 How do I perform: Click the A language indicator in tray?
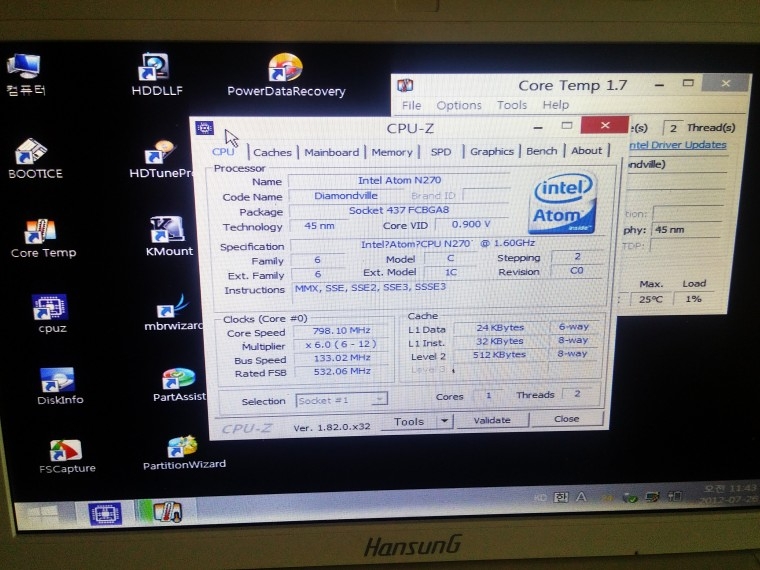coord(581,497)
